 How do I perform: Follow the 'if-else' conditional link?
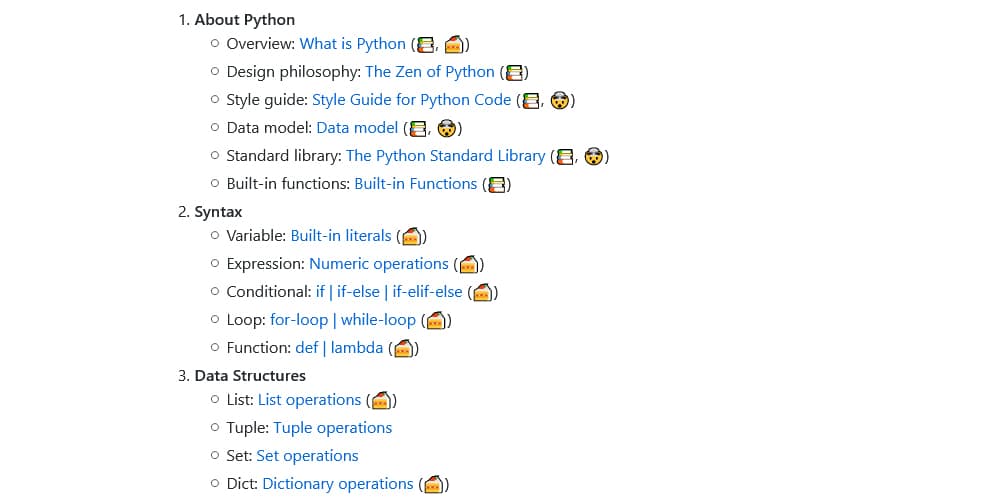point(358,292)
